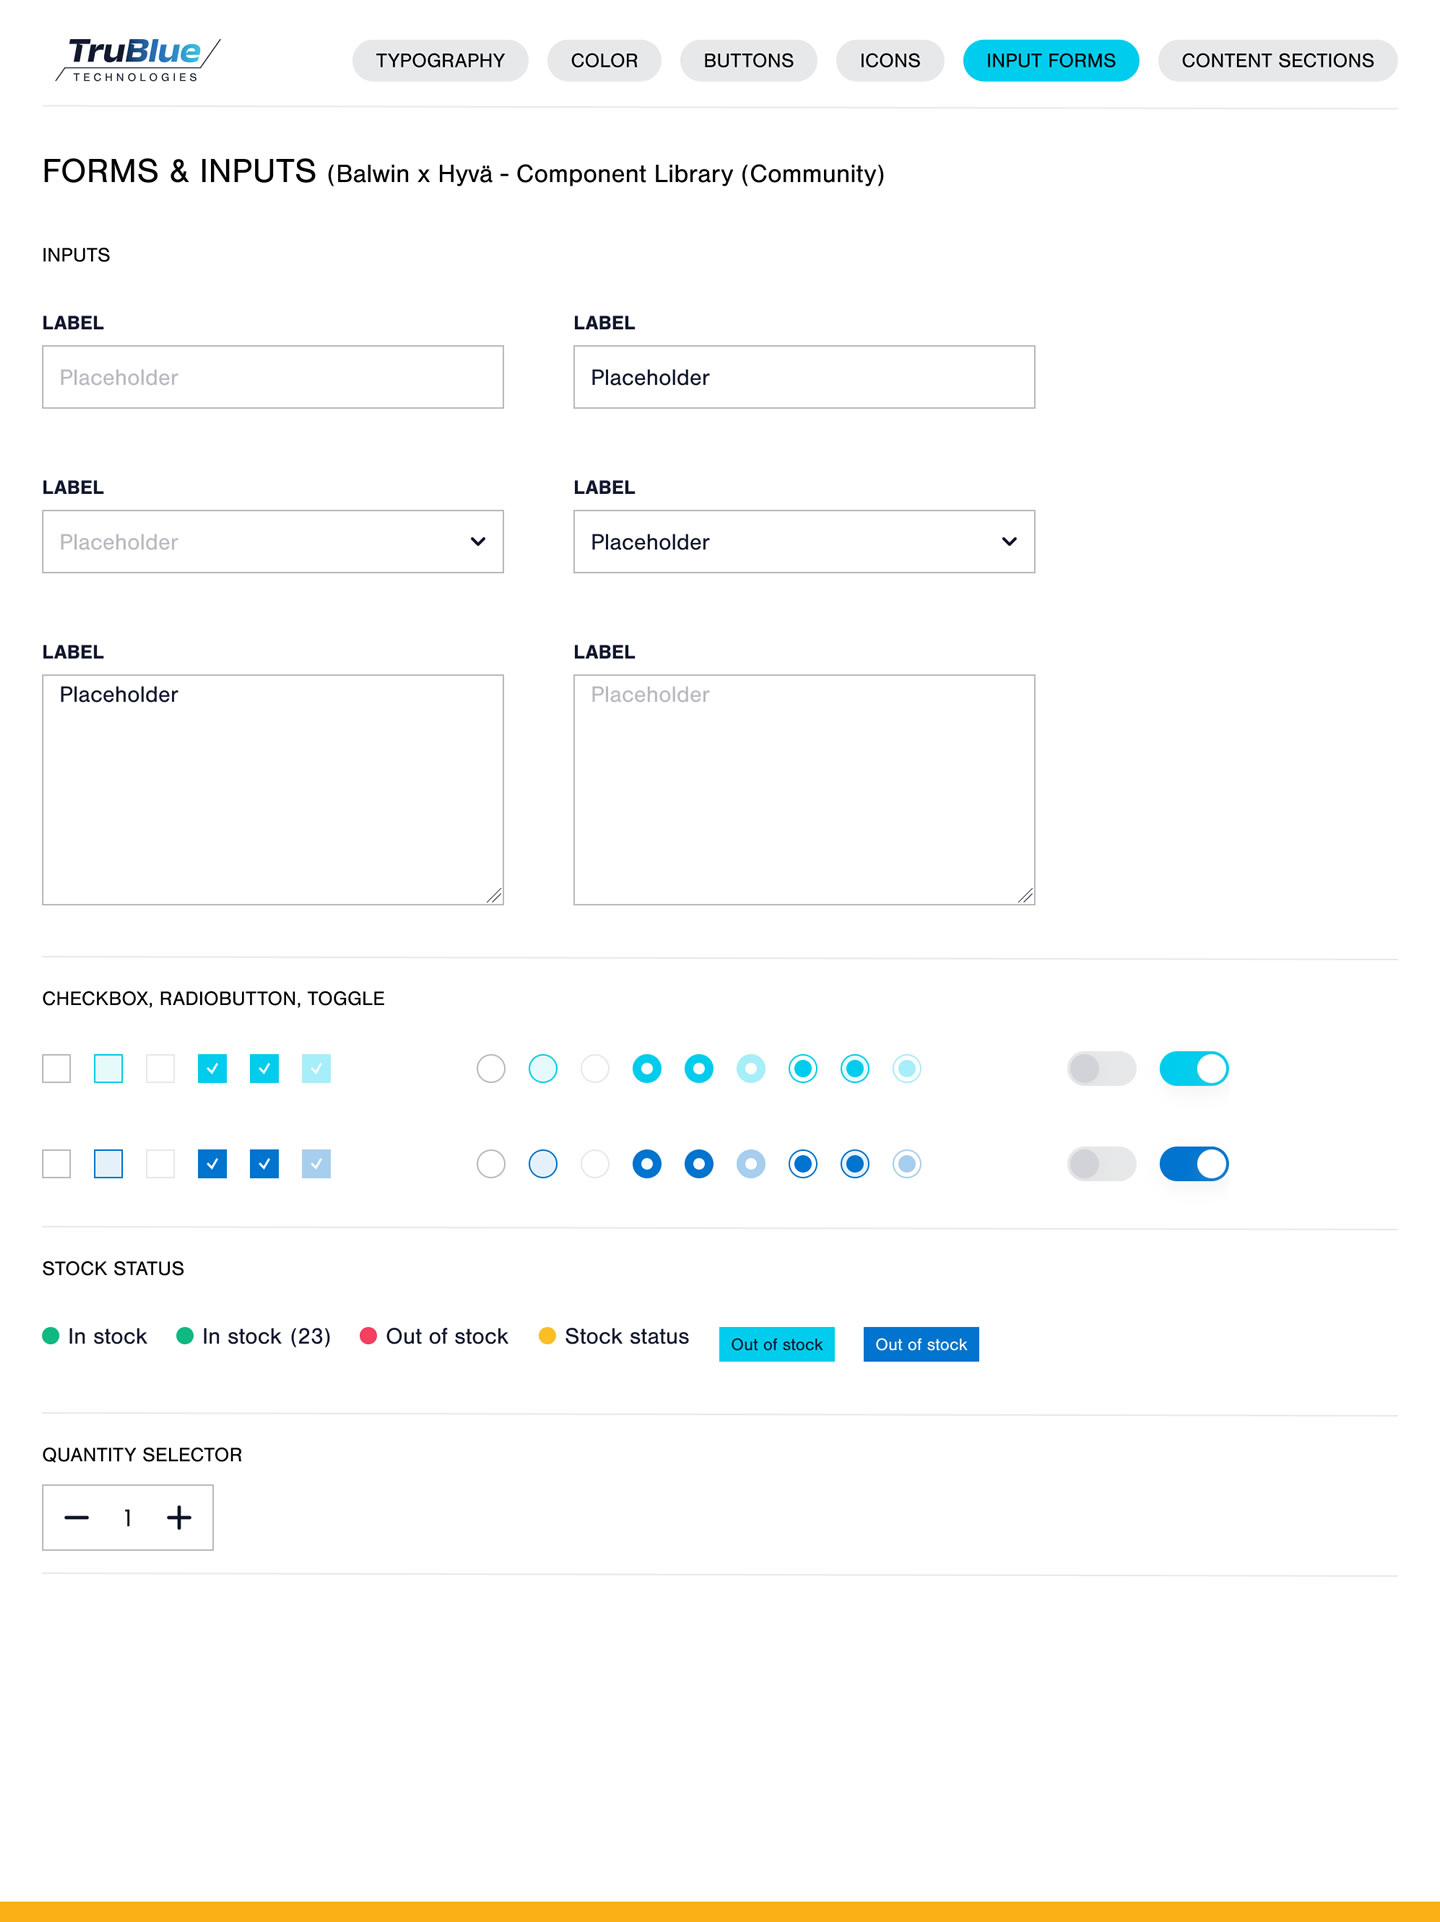Click the cyan-outlined hover checkbox

pos(109,1068)
